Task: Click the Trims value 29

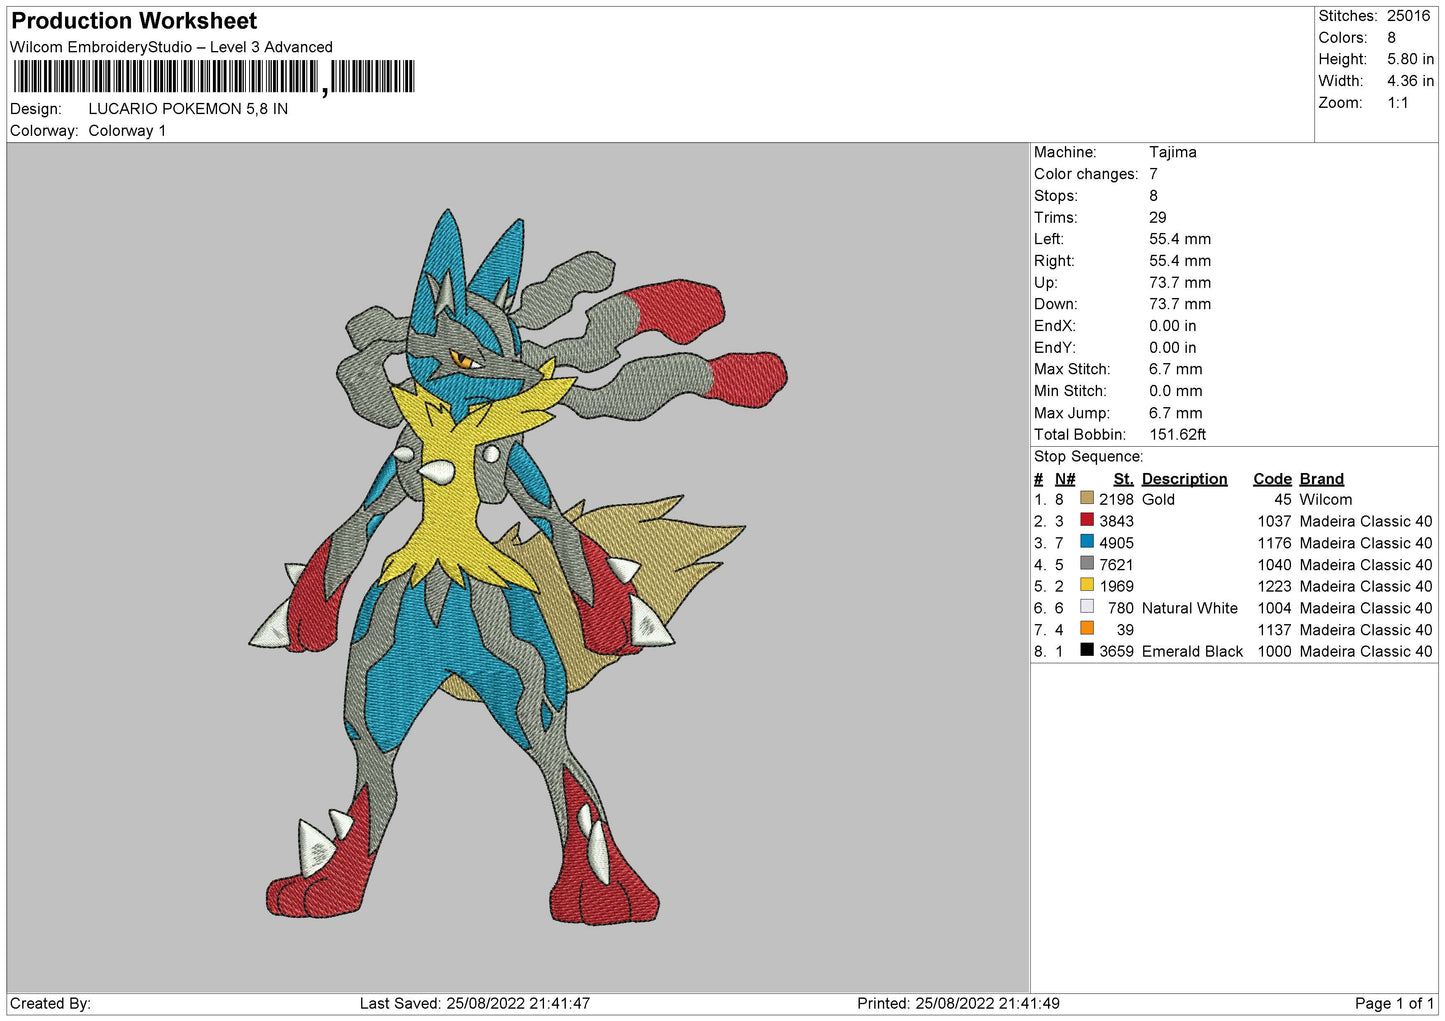Action: (1157, 218)
